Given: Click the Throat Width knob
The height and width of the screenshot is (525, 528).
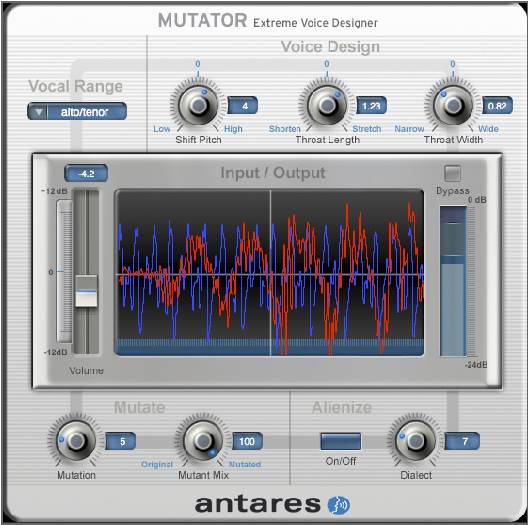Looking at the screenshot, I should 453,105.
